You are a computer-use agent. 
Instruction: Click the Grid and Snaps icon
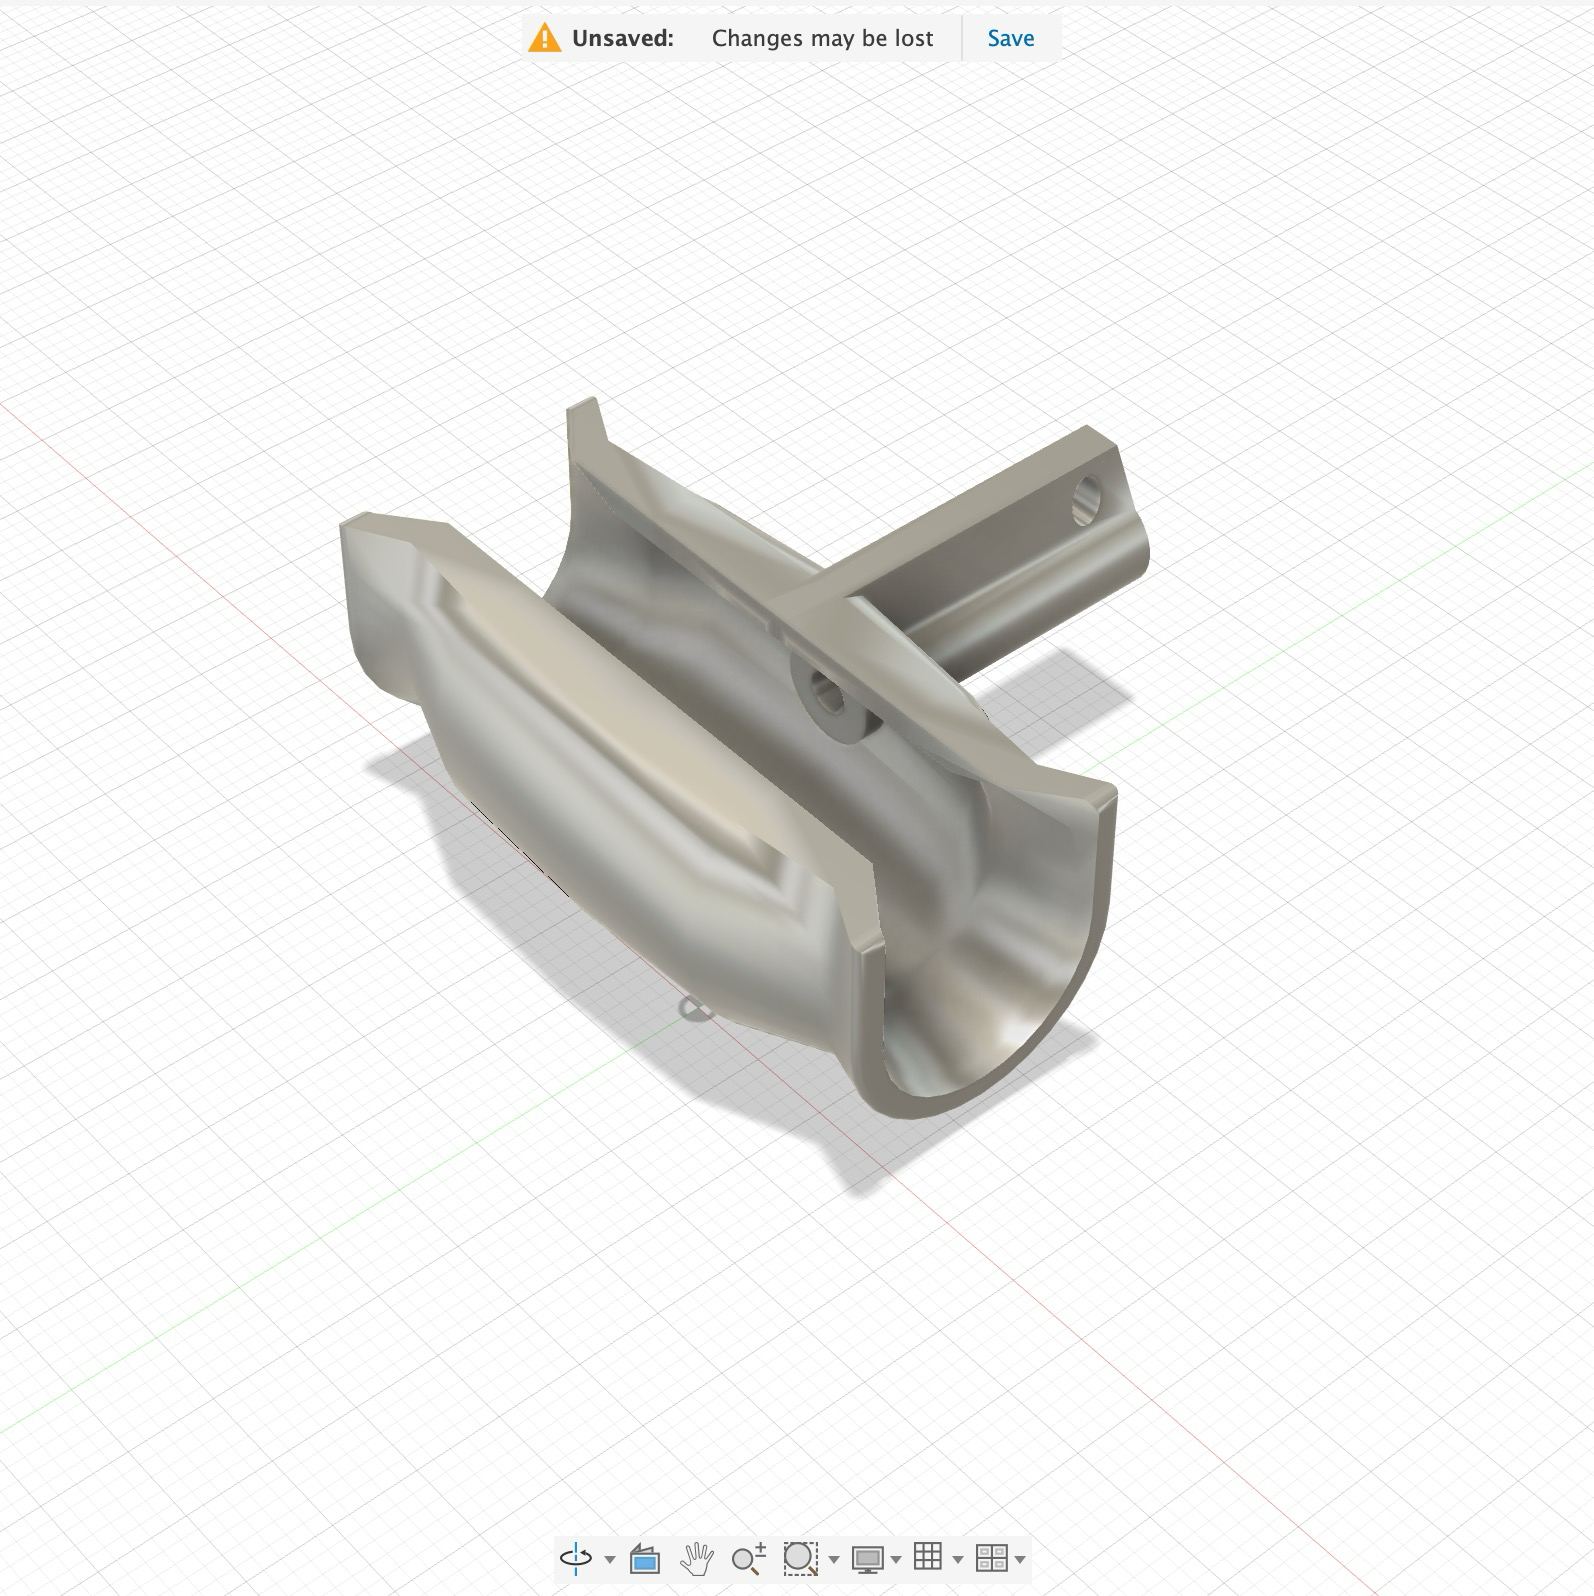pos(928,1557)
